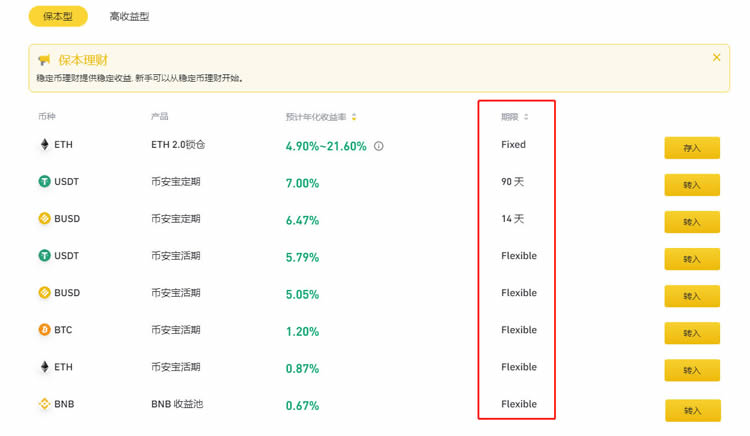Switch to 高收益型 tab

tap(129, 17)
